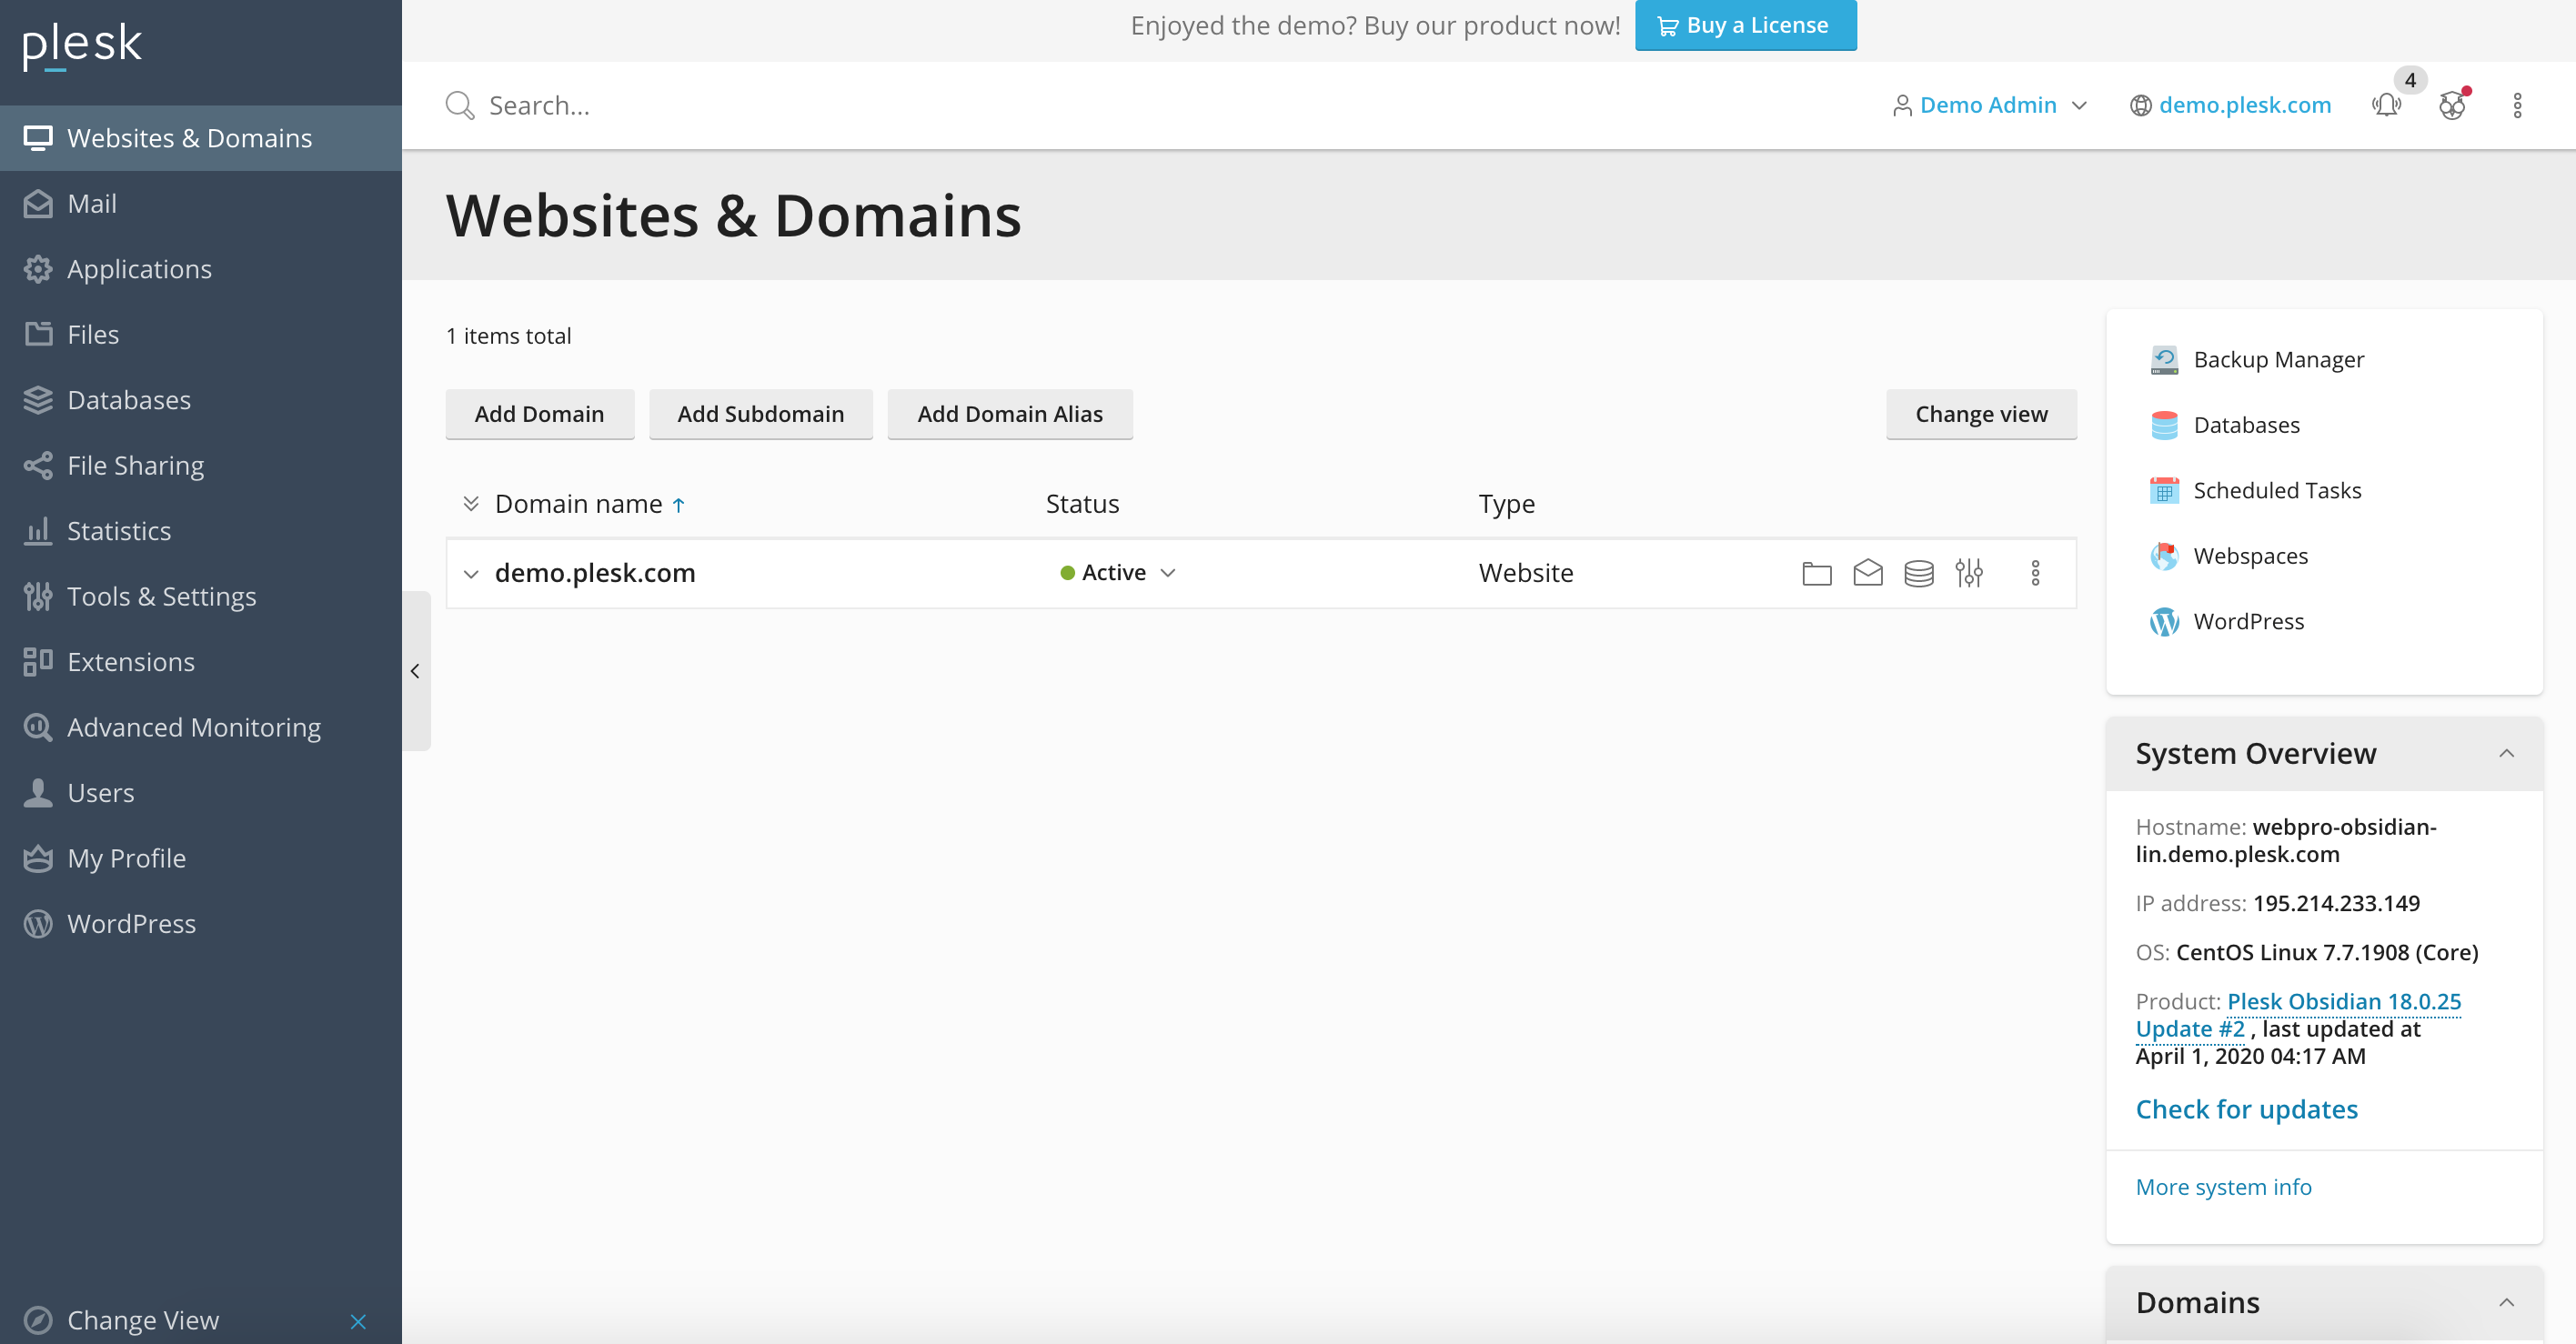Image resolution: width=2576 pixels, height=1344 pixels.
Task: Click the Plesk Obsidian 18.0.25 Update link
Action: click(x=2298, y=1015)
